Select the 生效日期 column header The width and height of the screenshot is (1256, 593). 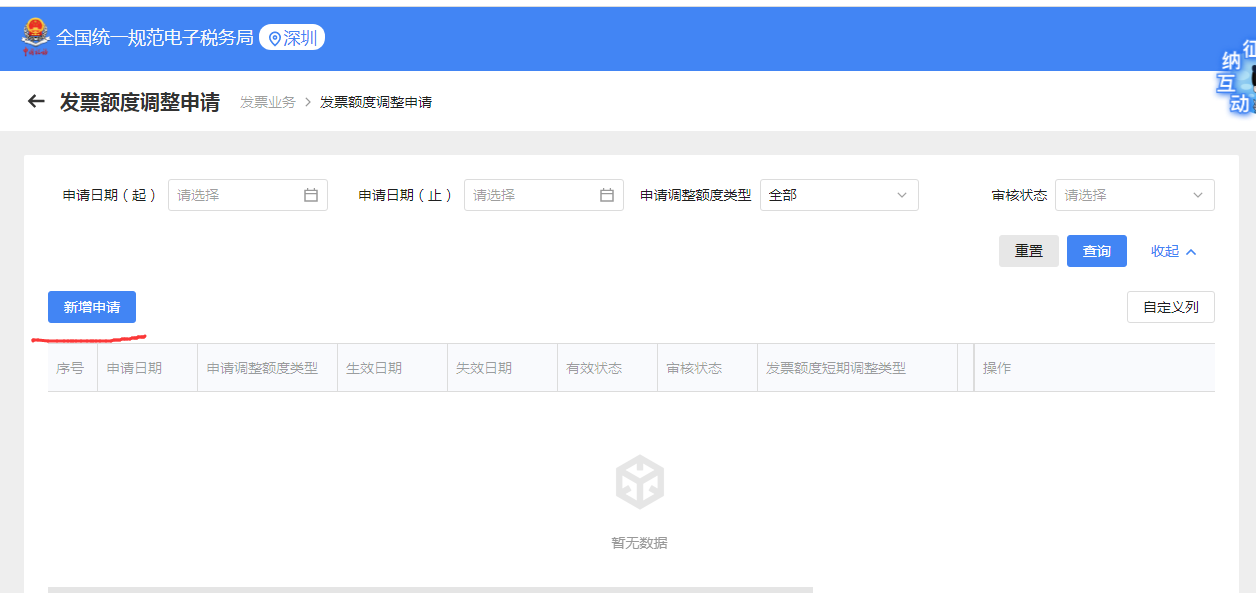pos(374,368)
